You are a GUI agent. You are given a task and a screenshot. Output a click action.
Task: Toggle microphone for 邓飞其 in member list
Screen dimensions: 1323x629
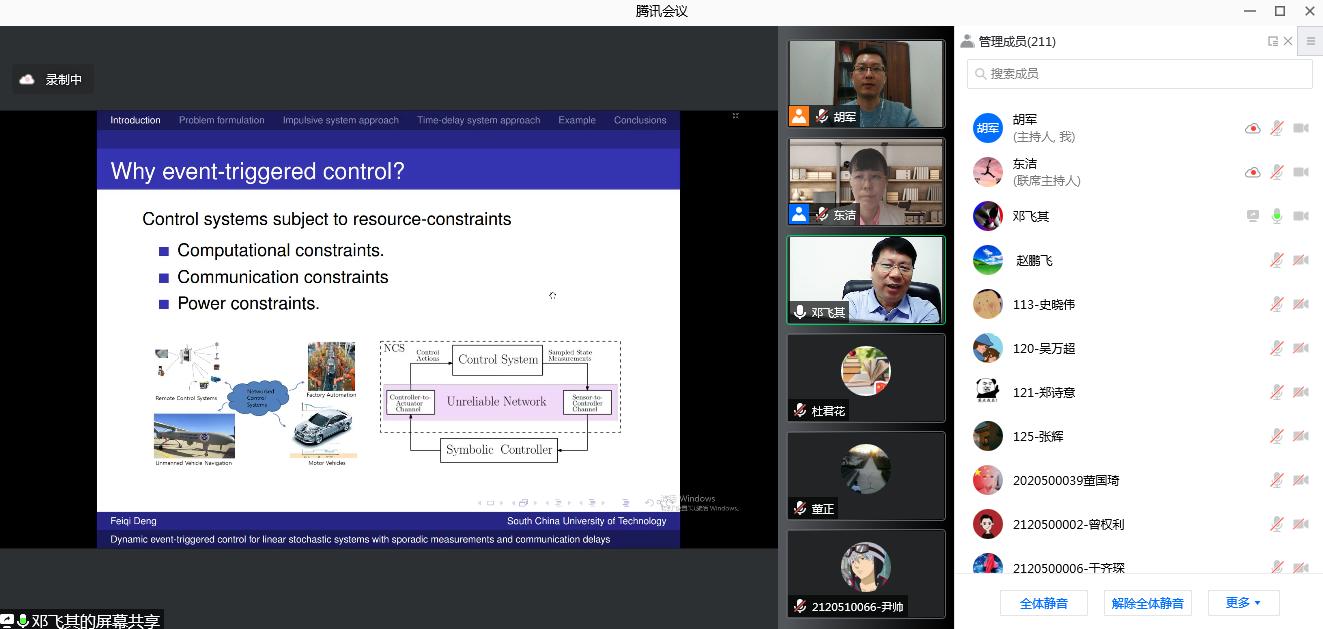click(1277, 216)
